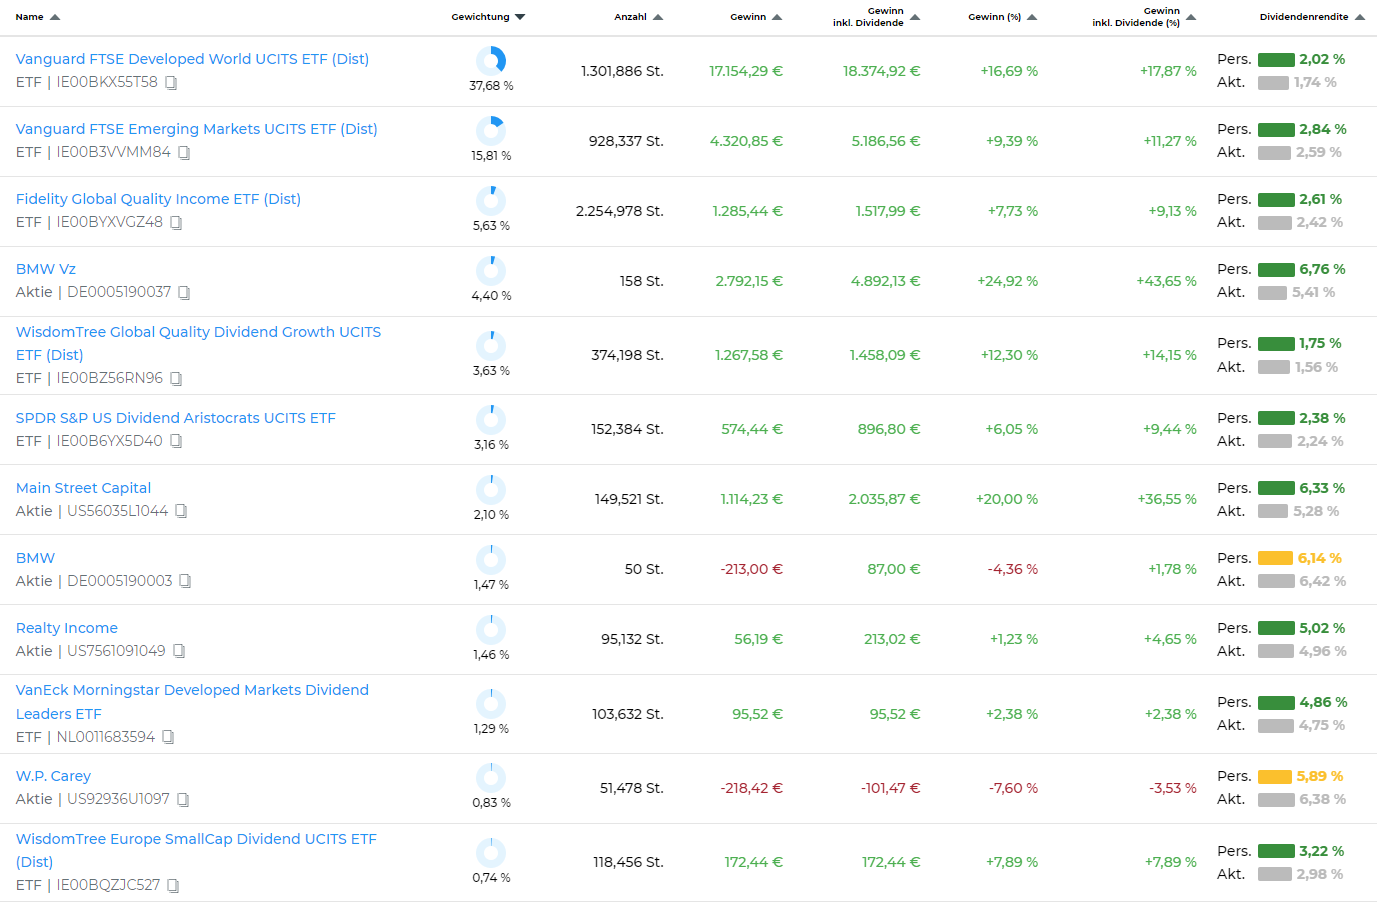Click the 37,68 % weighting donut chart
Image resolution: width=1377 pixels, height=903 pixels.
[x=491, y=61]
